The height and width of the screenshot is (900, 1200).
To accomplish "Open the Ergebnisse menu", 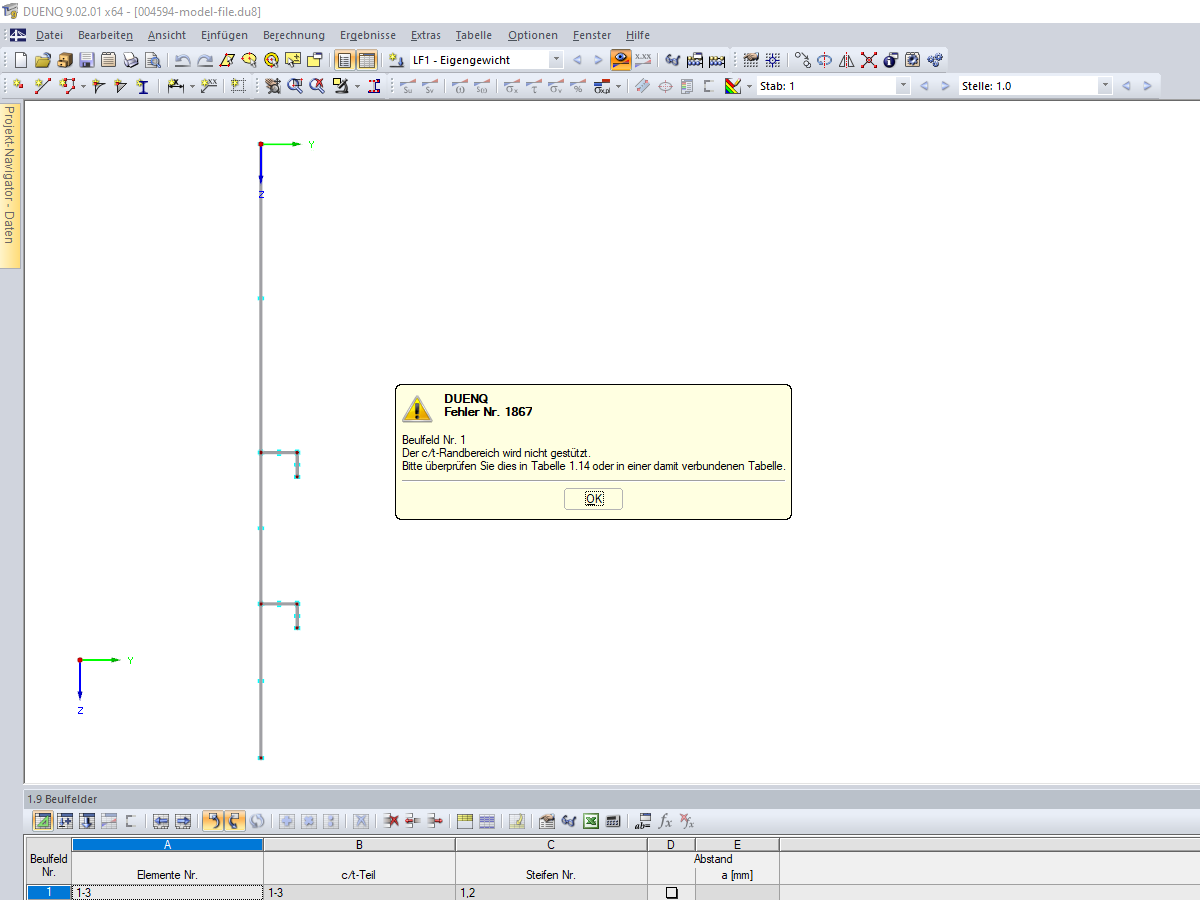I will pos(368,35).
